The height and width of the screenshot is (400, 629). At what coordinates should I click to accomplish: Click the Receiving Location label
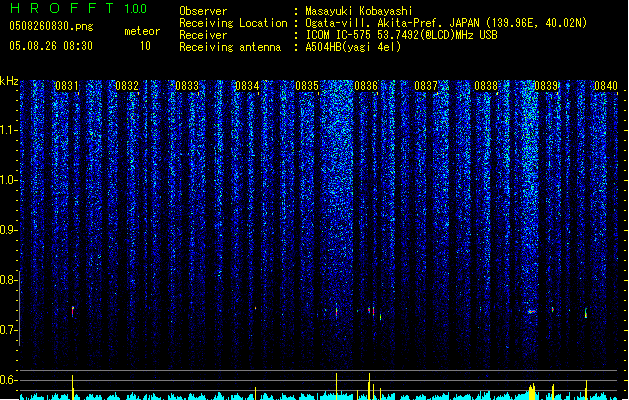(233, 23)
